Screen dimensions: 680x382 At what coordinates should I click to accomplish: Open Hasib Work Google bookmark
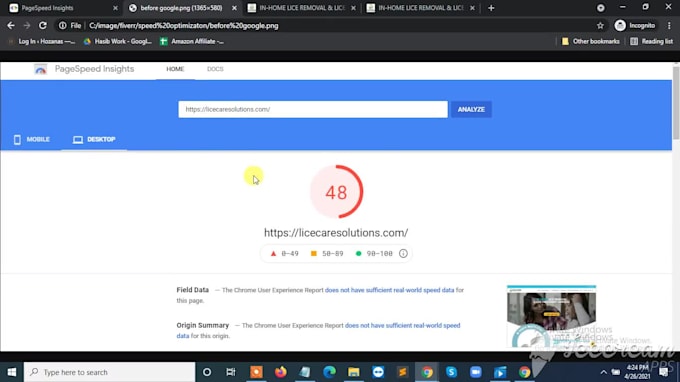coord(118,42)
